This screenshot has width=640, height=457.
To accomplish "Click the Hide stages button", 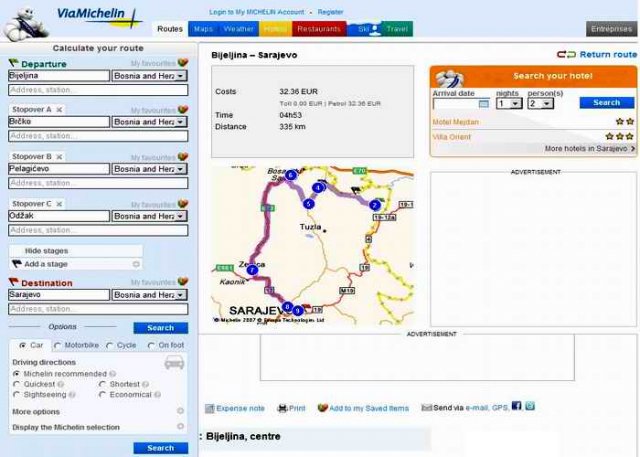I will (x=76, y=251).
